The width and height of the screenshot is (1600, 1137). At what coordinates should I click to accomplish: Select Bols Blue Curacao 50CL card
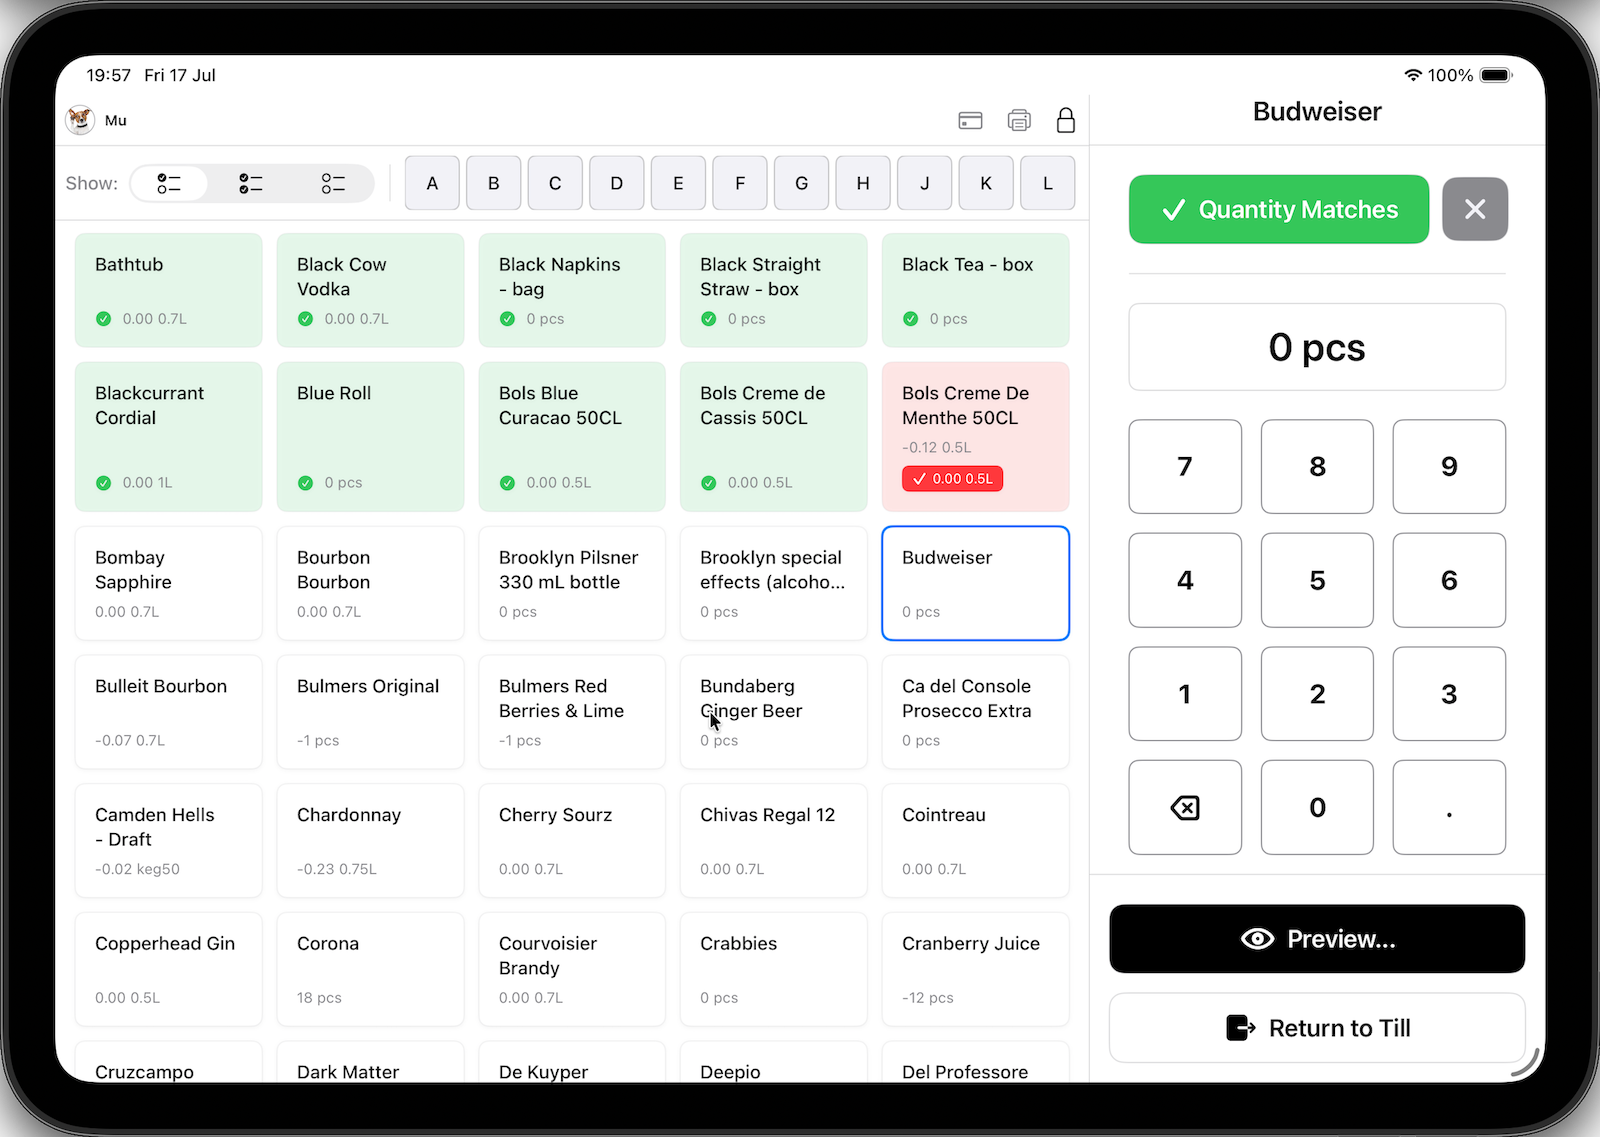tap(572, 436)
